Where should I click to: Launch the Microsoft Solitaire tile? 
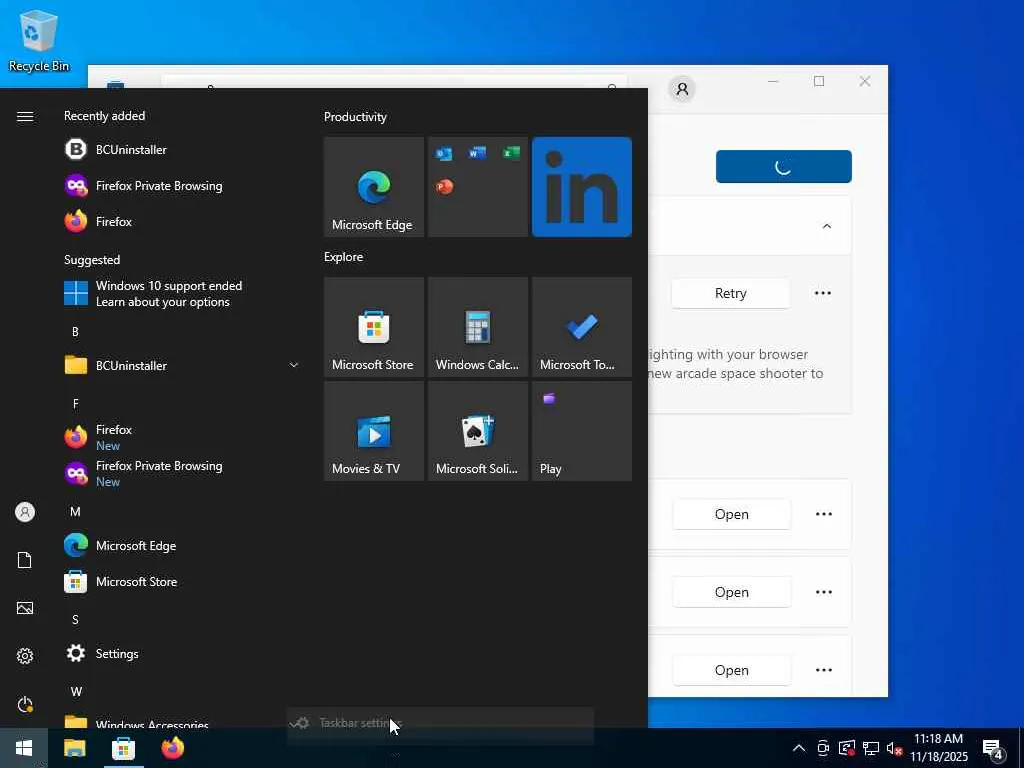point(477,431)
